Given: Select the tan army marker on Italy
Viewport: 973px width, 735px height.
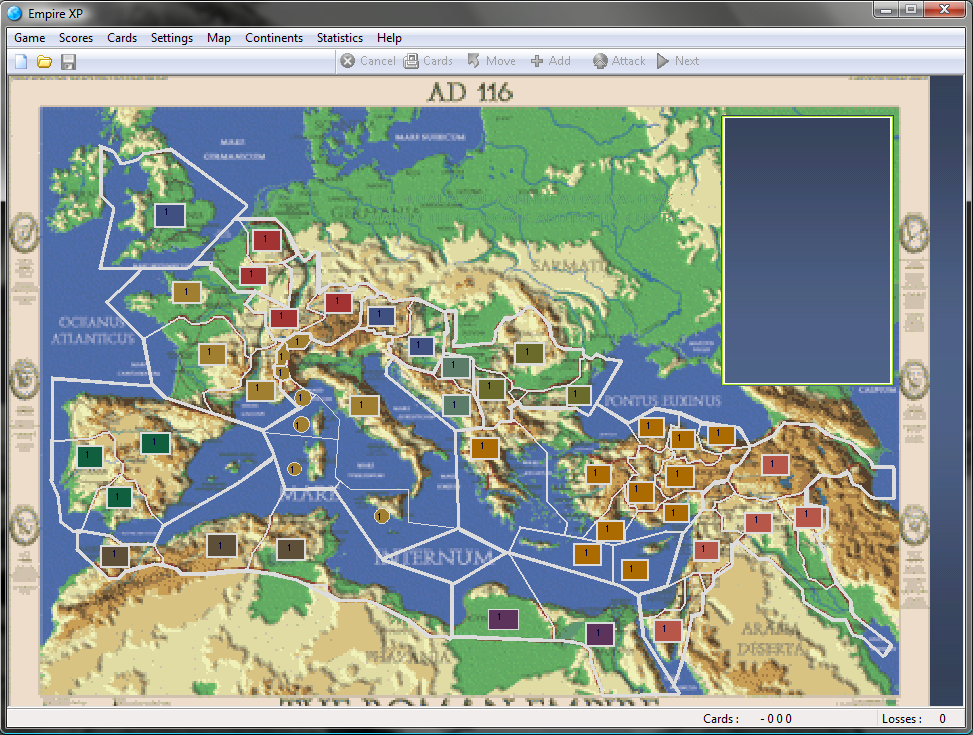Looking at the screenshot, I should (x=364, y=406).
